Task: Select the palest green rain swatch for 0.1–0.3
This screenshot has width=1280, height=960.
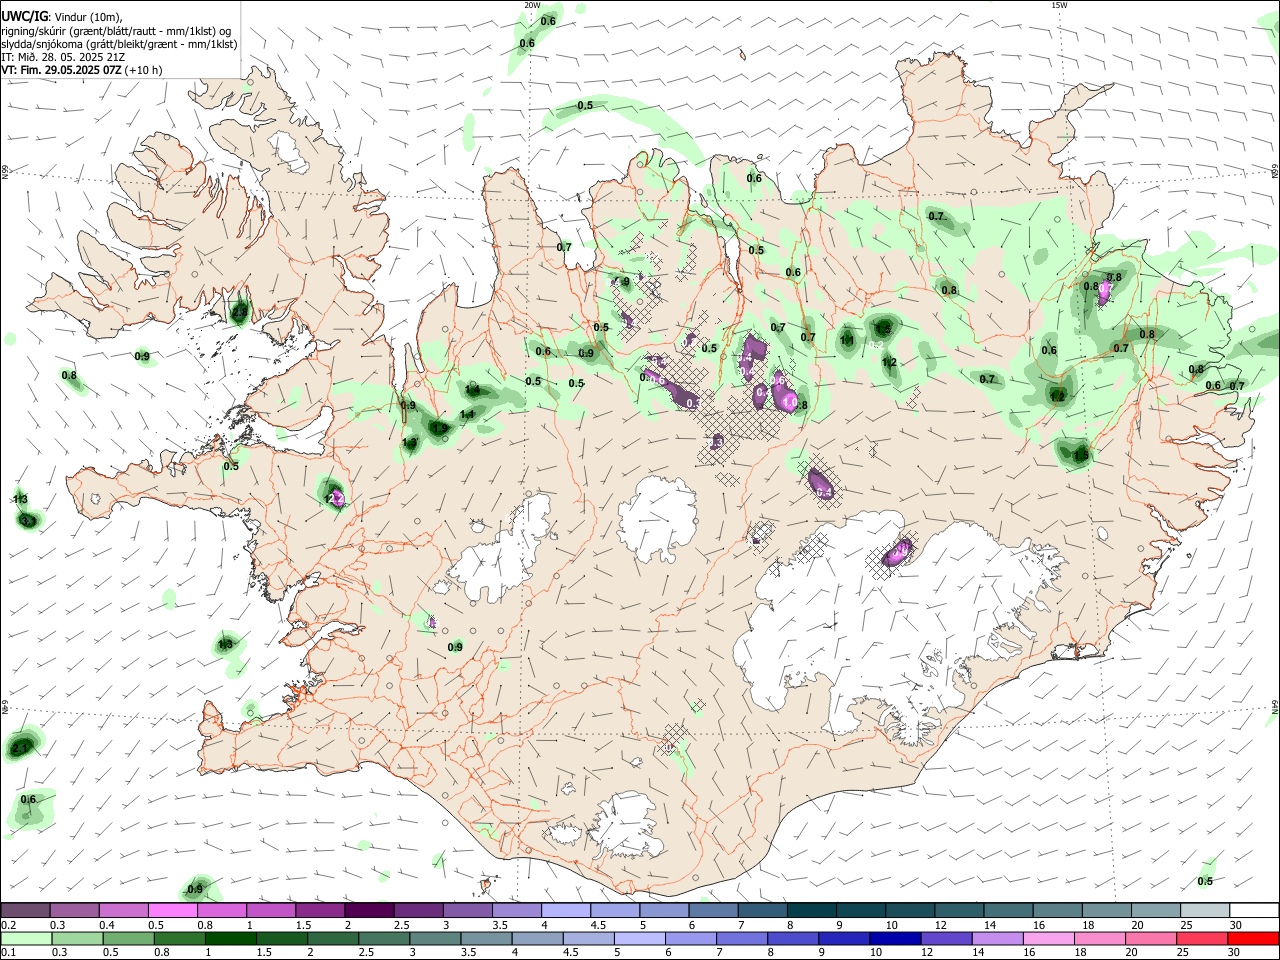Action: (25, 938)
